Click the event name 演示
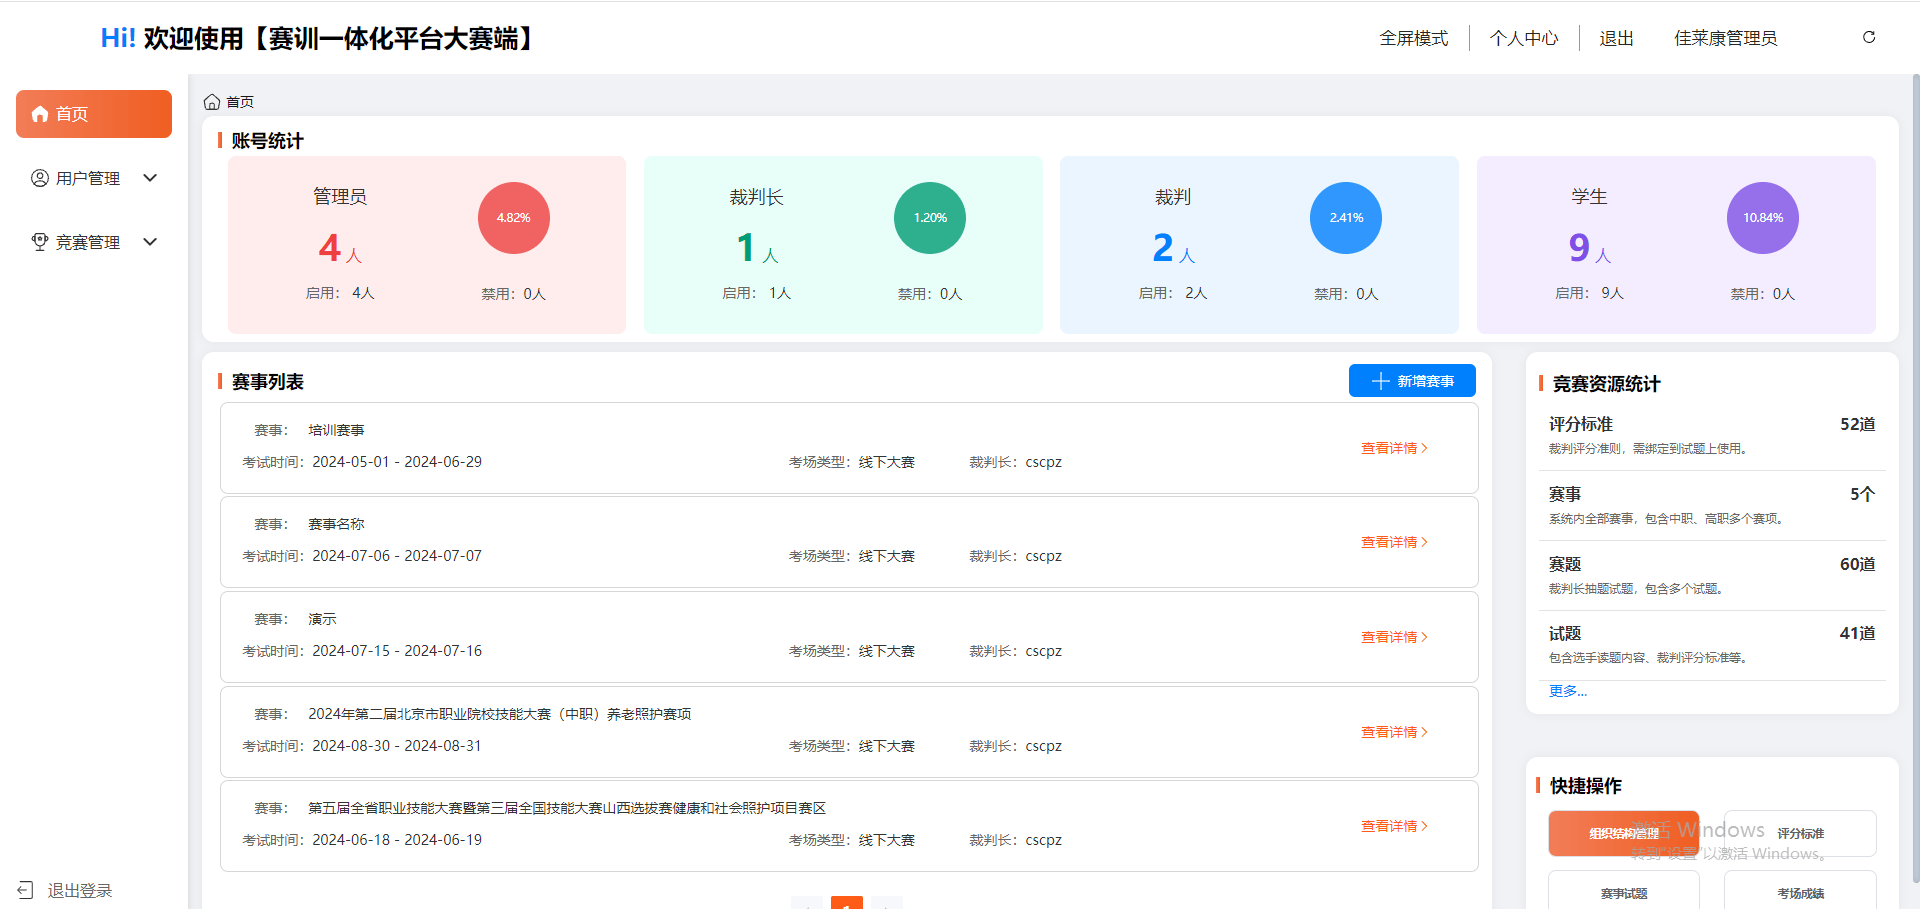Screen dimensions: 1920x909 (x=322, y=619)
